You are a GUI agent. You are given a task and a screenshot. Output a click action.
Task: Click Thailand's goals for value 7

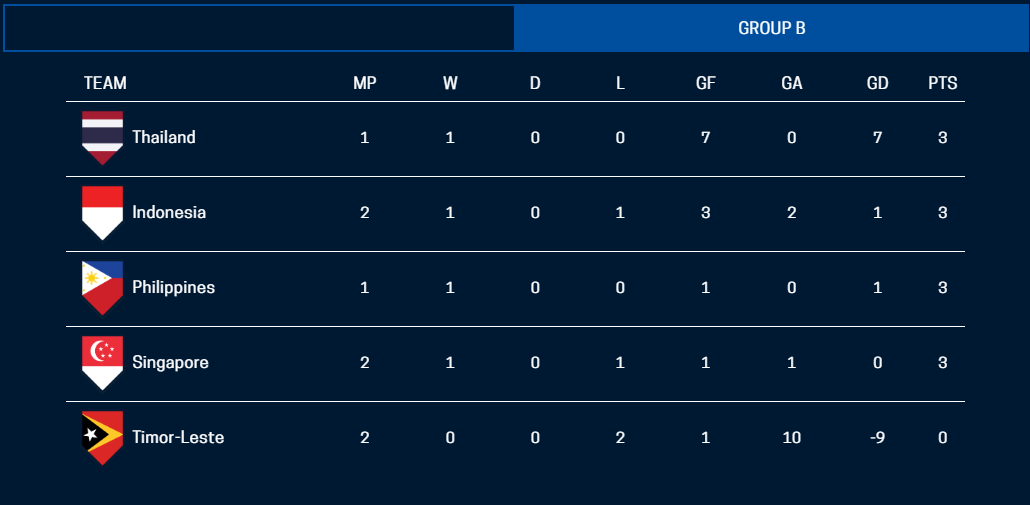point(706,138)
